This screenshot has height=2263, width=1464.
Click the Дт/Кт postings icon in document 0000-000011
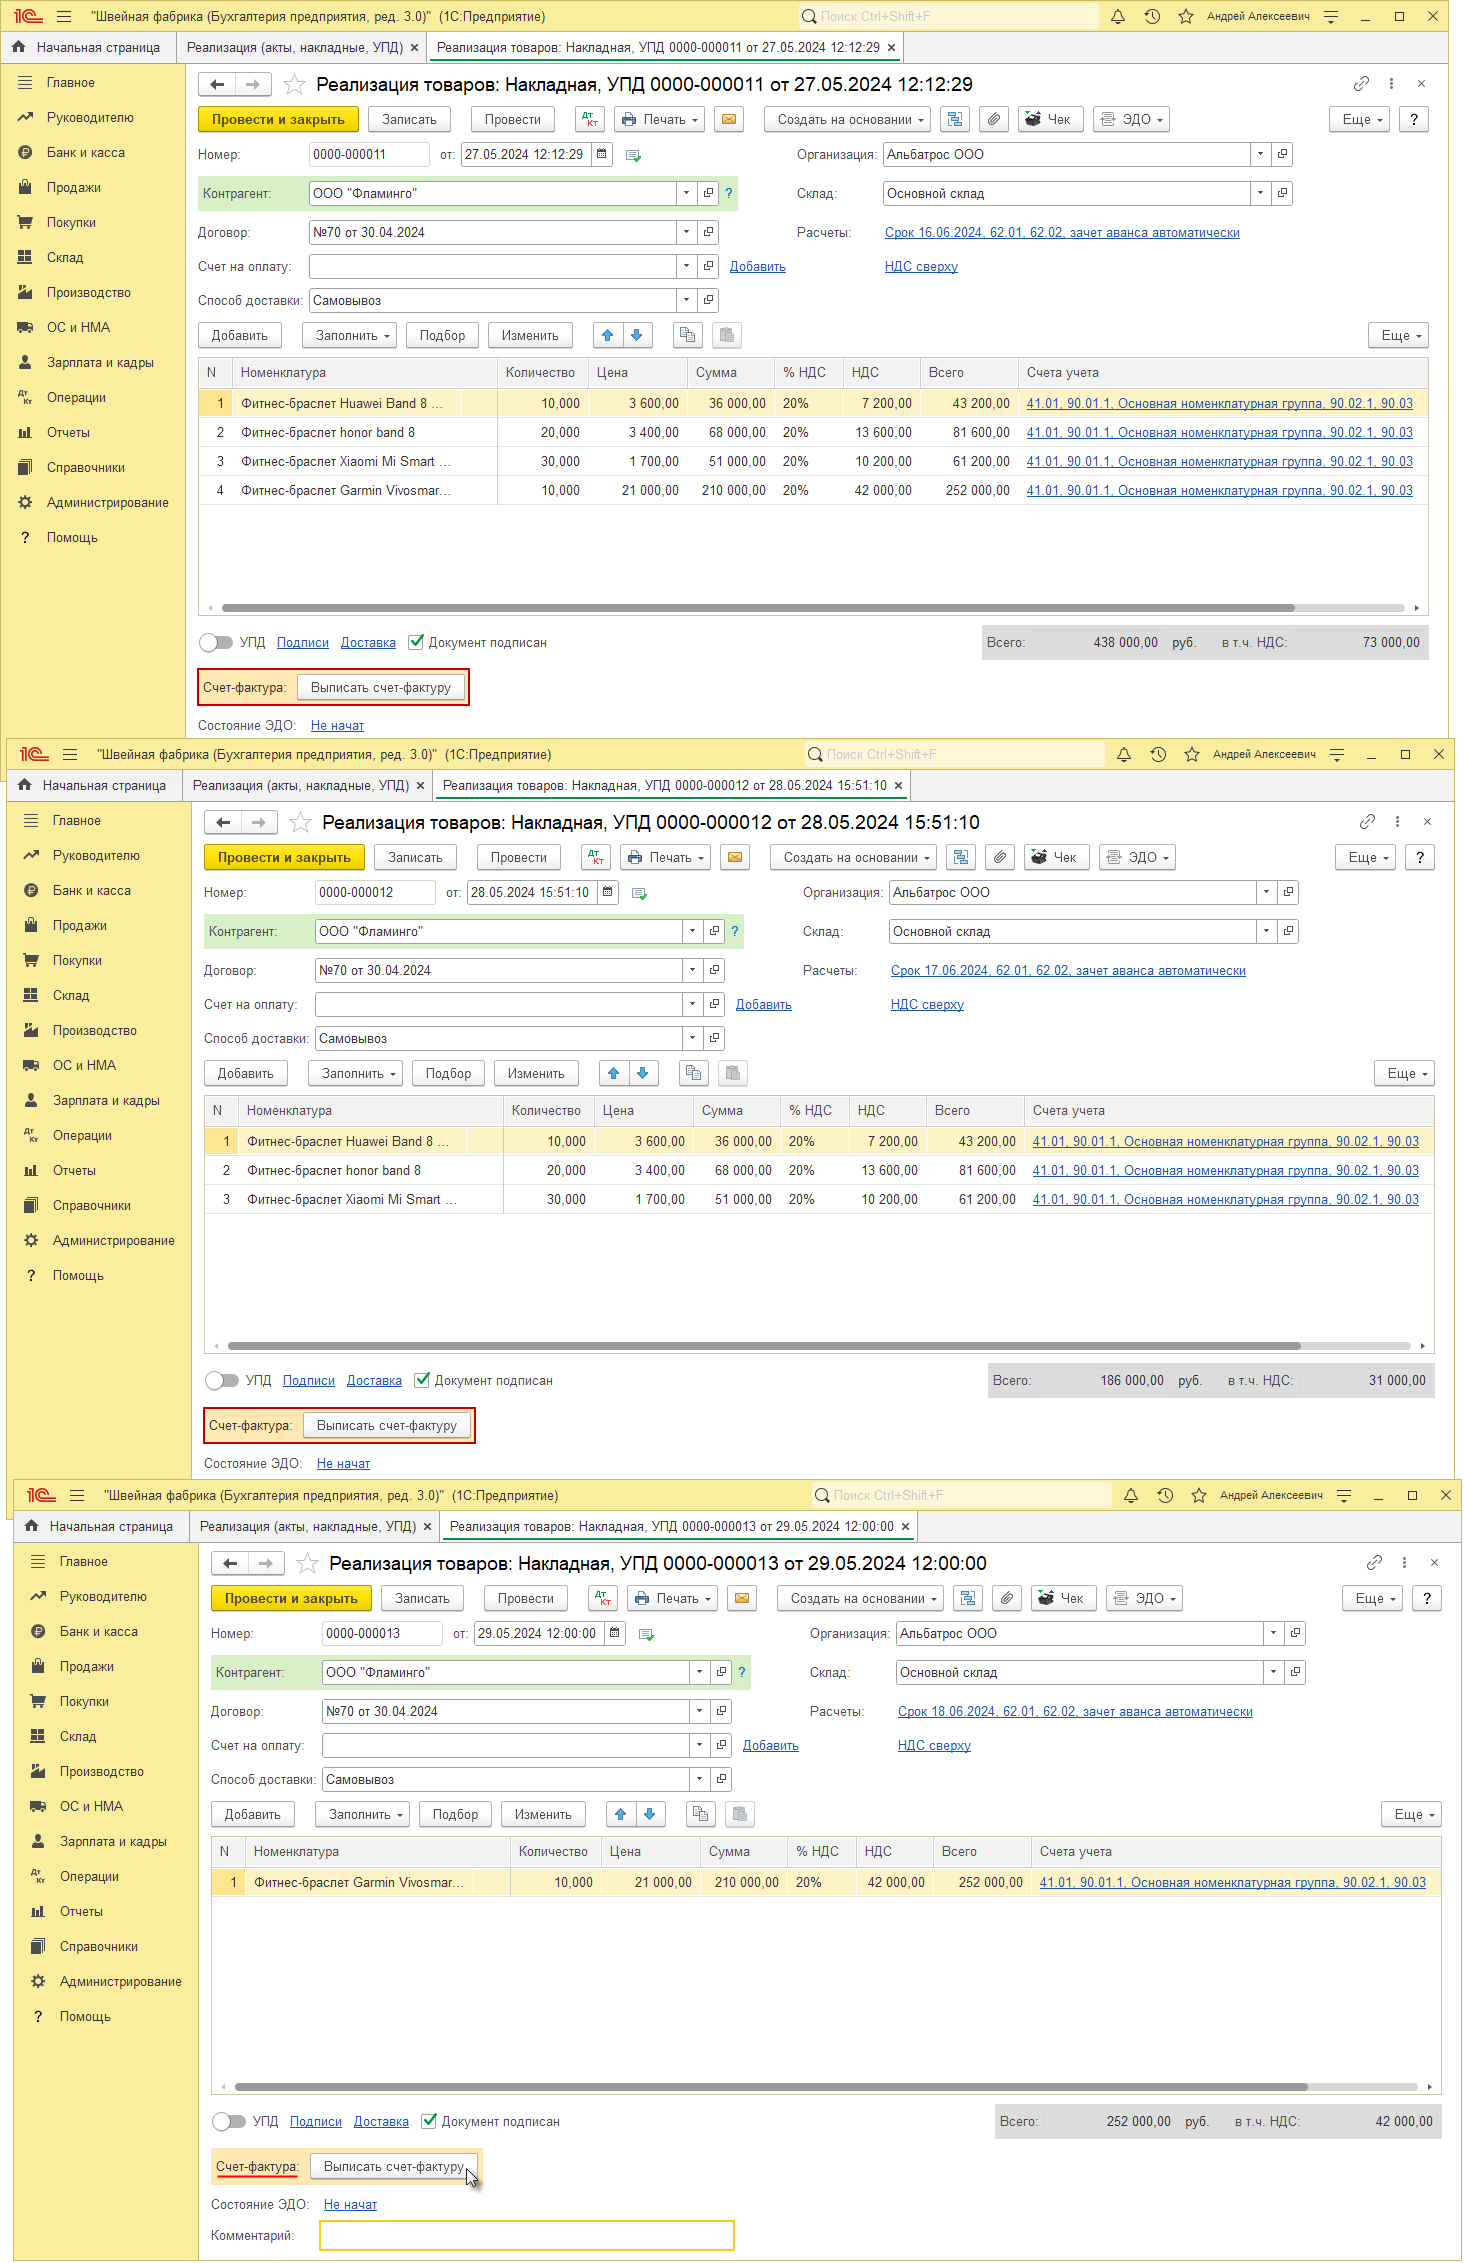coord(590,119)
